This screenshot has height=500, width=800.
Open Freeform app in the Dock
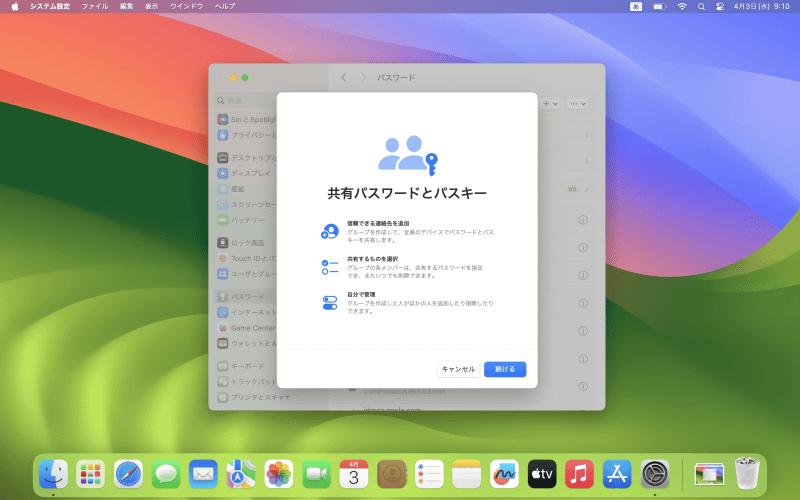[x=504, y=474]
